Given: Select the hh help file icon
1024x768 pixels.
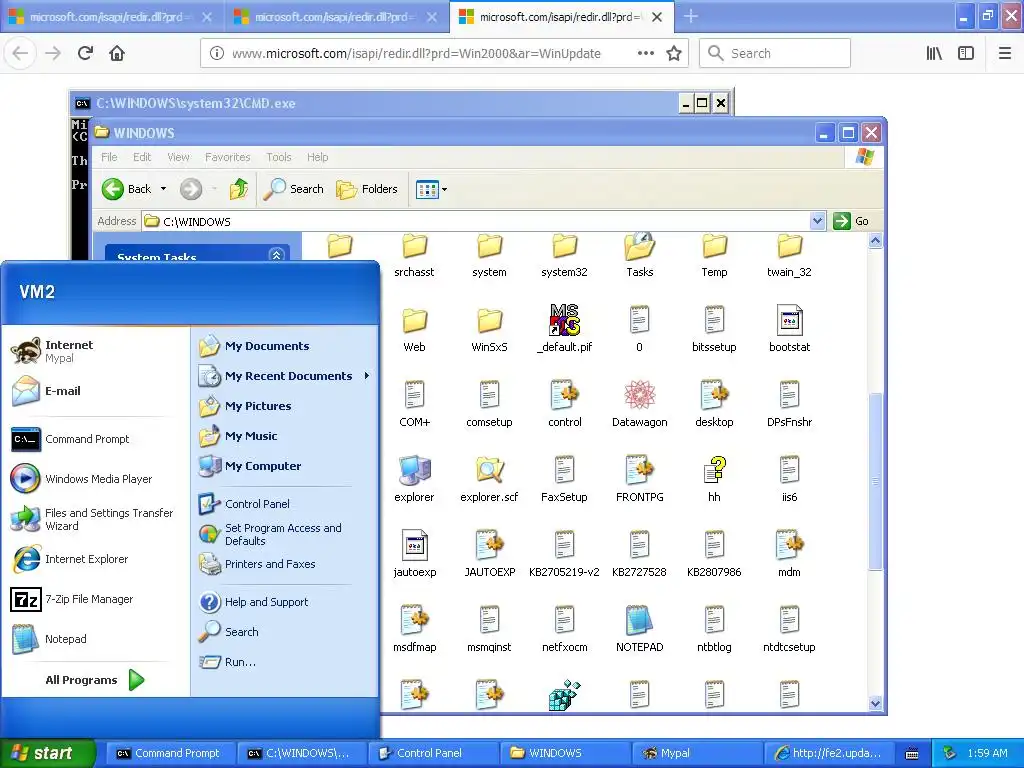Looking at the screenshot, I should tap(714, 479).
